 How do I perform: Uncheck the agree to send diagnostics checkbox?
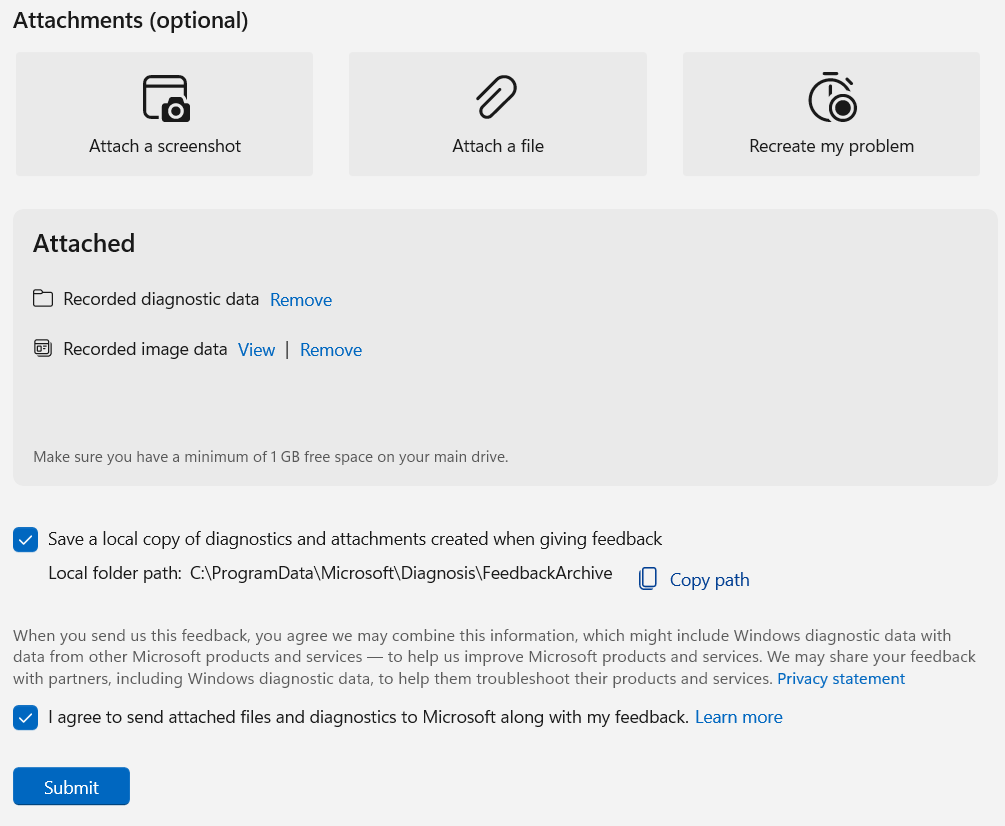(26, 718)
